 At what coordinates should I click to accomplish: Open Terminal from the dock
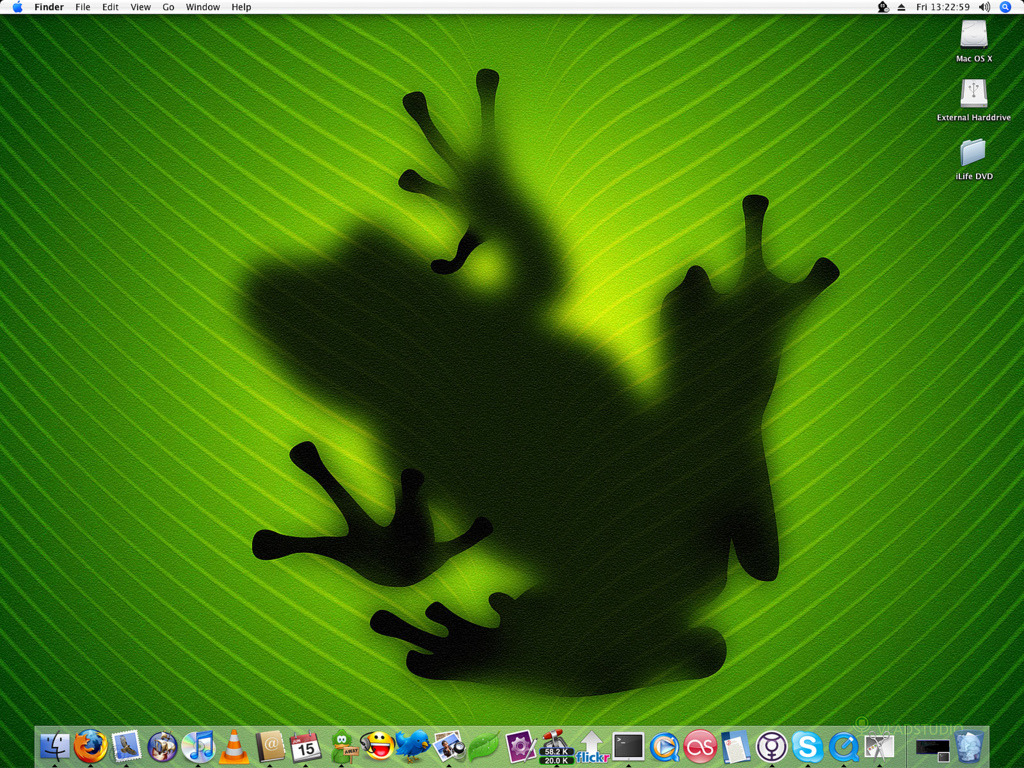coord(628,746)
